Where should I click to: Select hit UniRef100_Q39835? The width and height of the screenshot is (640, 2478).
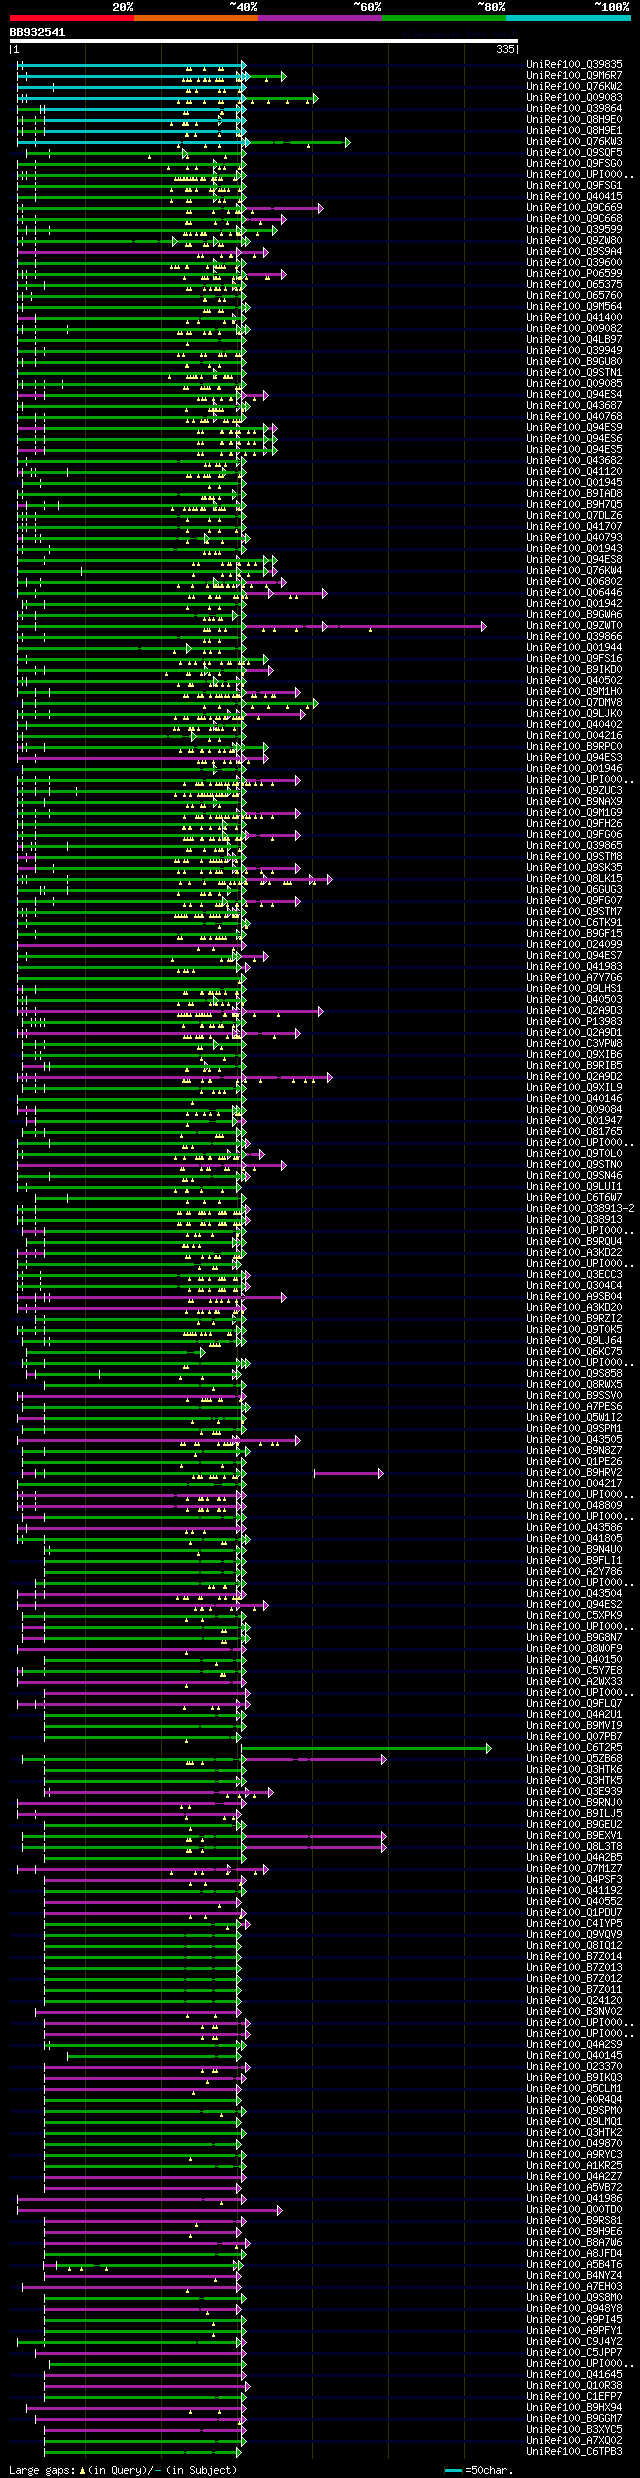click(574, 65)
